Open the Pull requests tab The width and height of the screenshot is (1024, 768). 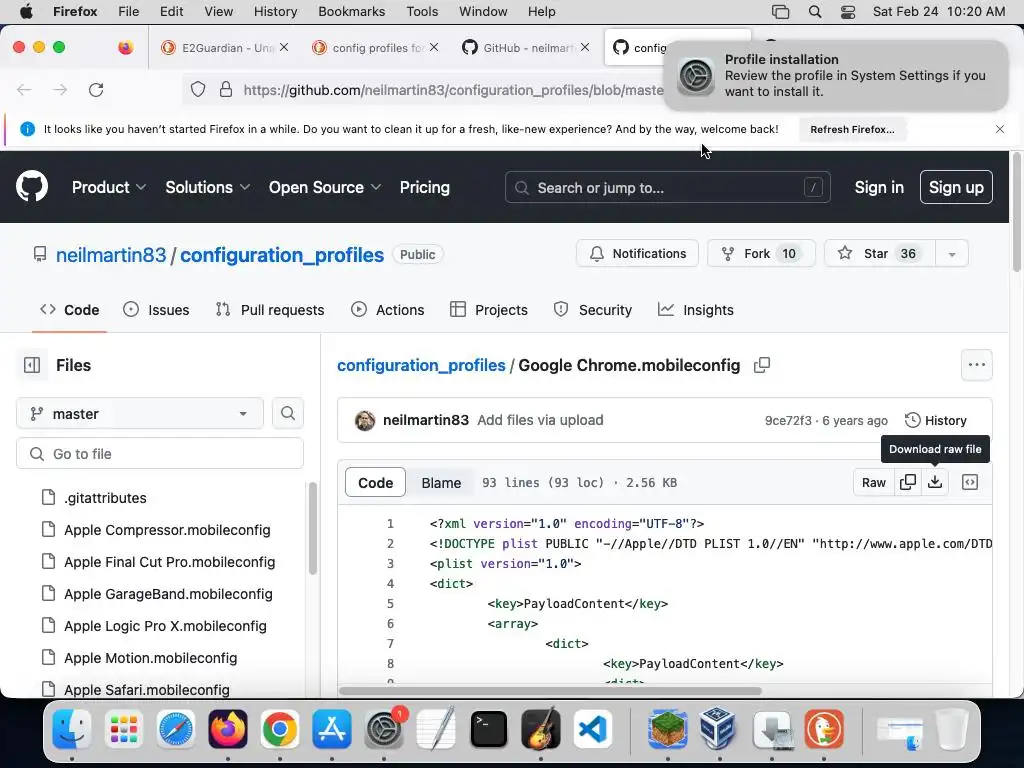[x=270, y=310]
